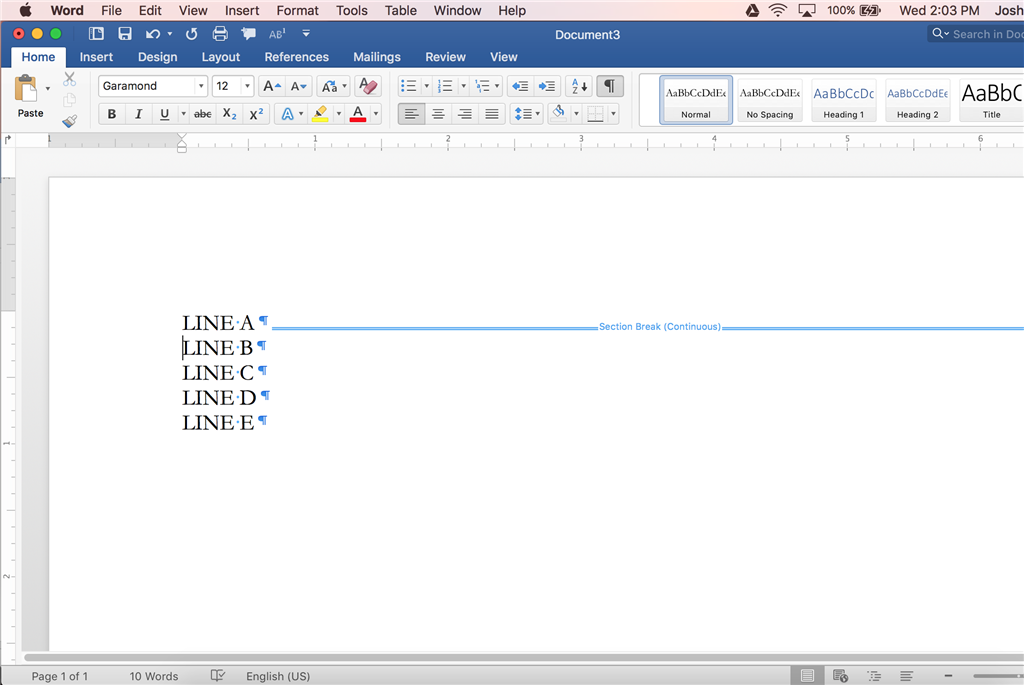Apply yellow text highlight color
This screenshot has height=685, width=1024.
pos(320,114)
